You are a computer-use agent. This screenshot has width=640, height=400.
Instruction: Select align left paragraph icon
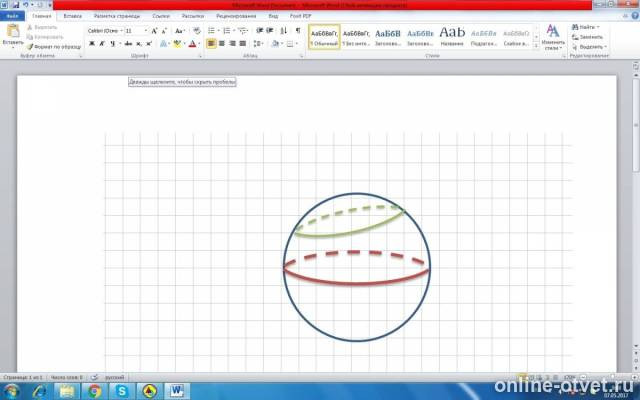211,44
